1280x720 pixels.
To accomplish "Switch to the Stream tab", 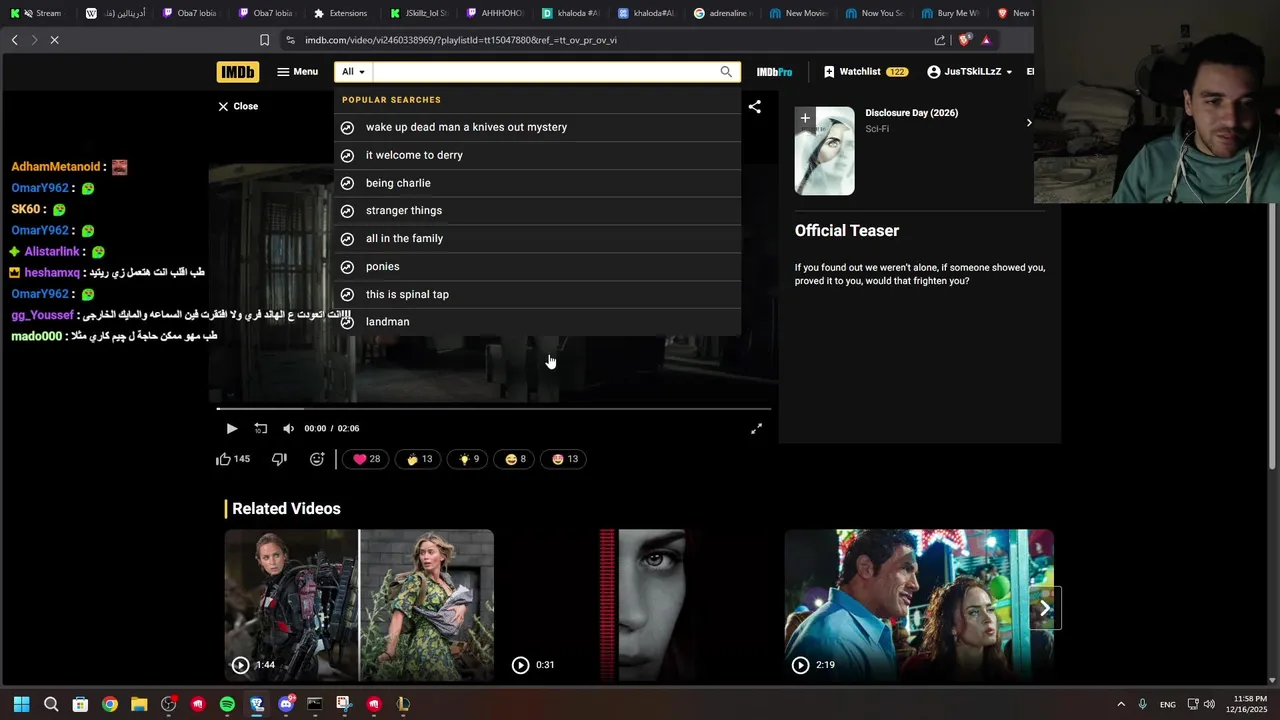I will point(39,13).
